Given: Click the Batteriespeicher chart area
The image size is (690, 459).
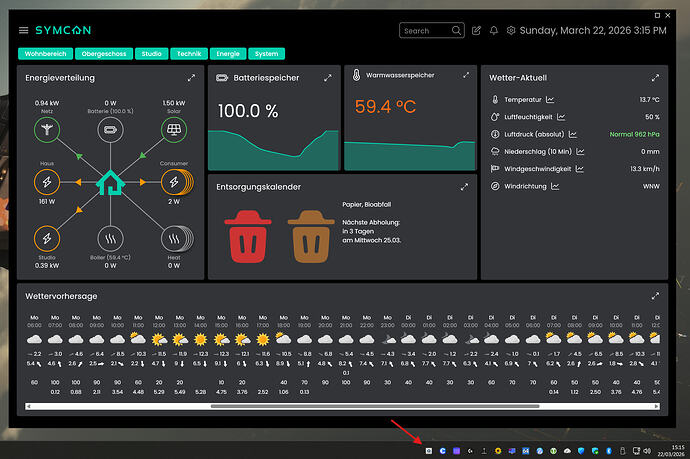Looking at the screenshot, I should [272, 150].
